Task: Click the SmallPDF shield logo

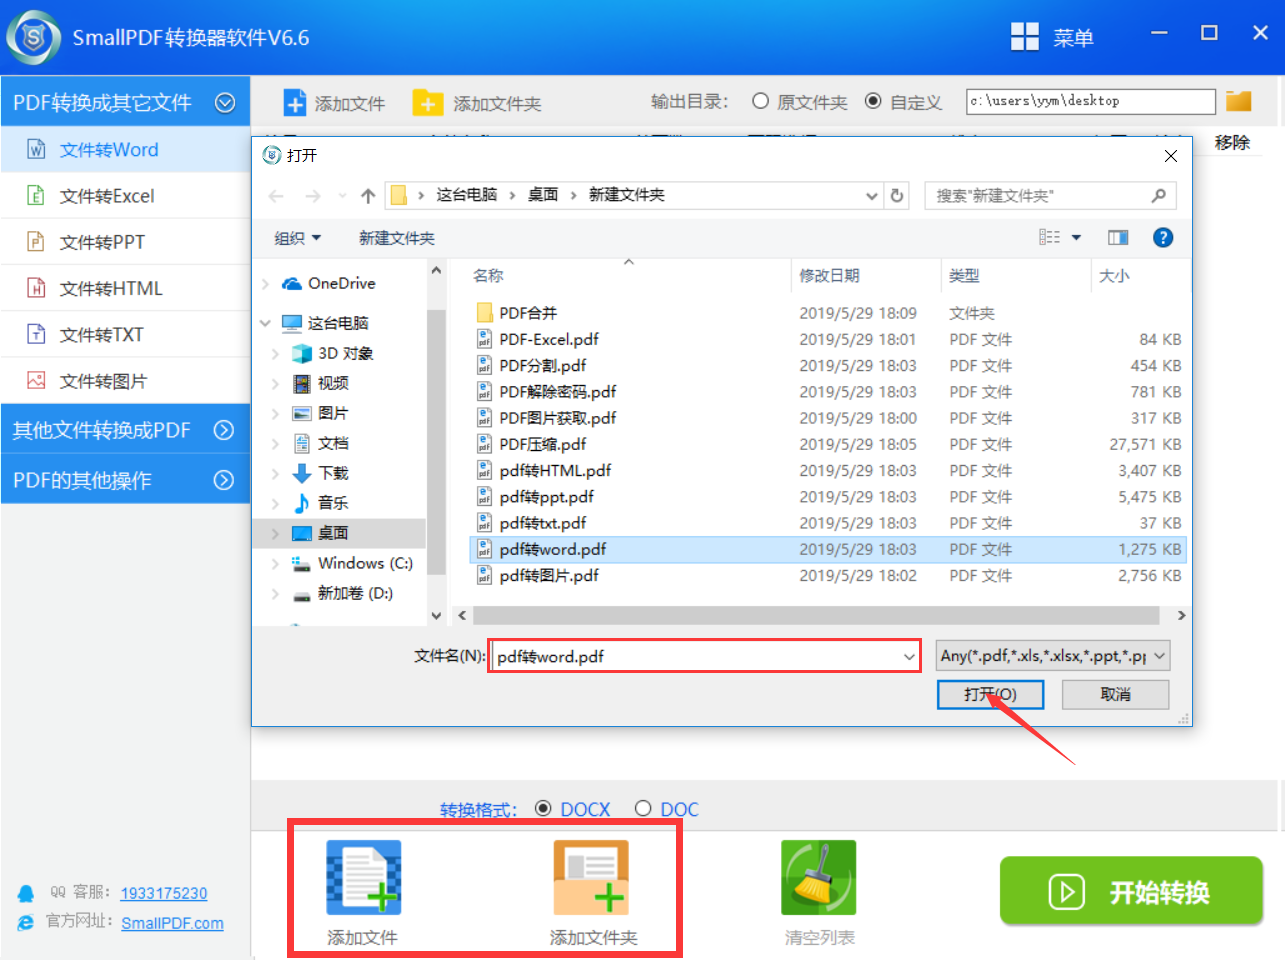Action: (34, 38)
